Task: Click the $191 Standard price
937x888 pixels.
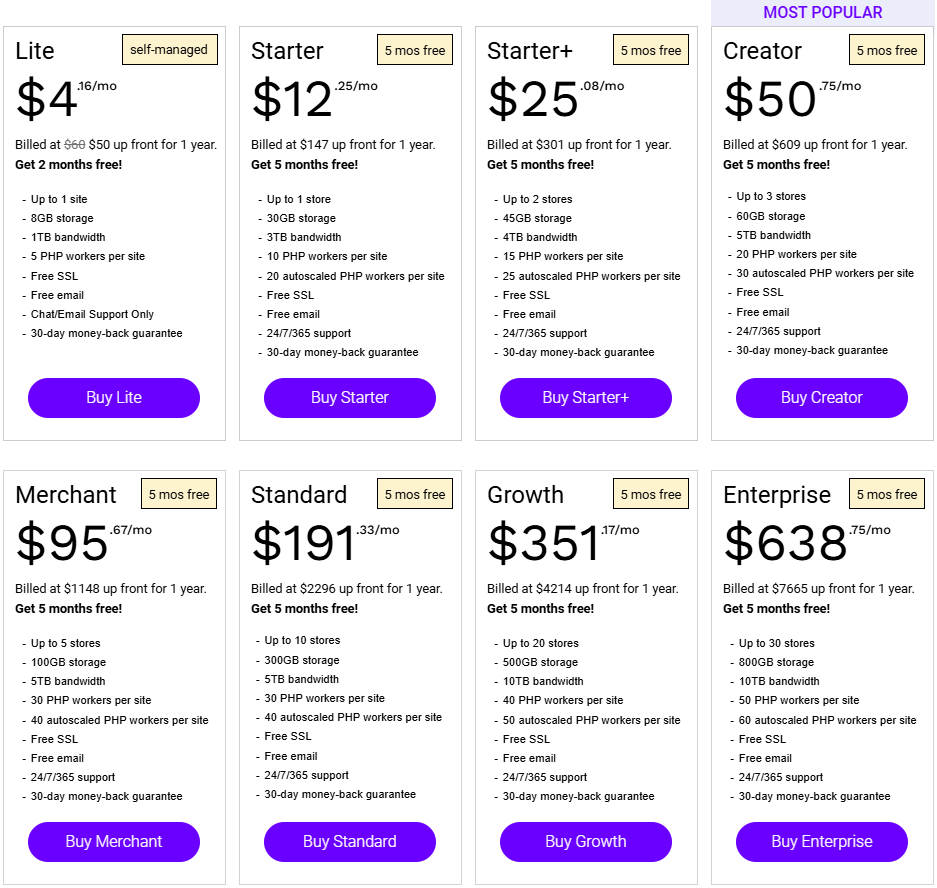Action: click(304, 544)
